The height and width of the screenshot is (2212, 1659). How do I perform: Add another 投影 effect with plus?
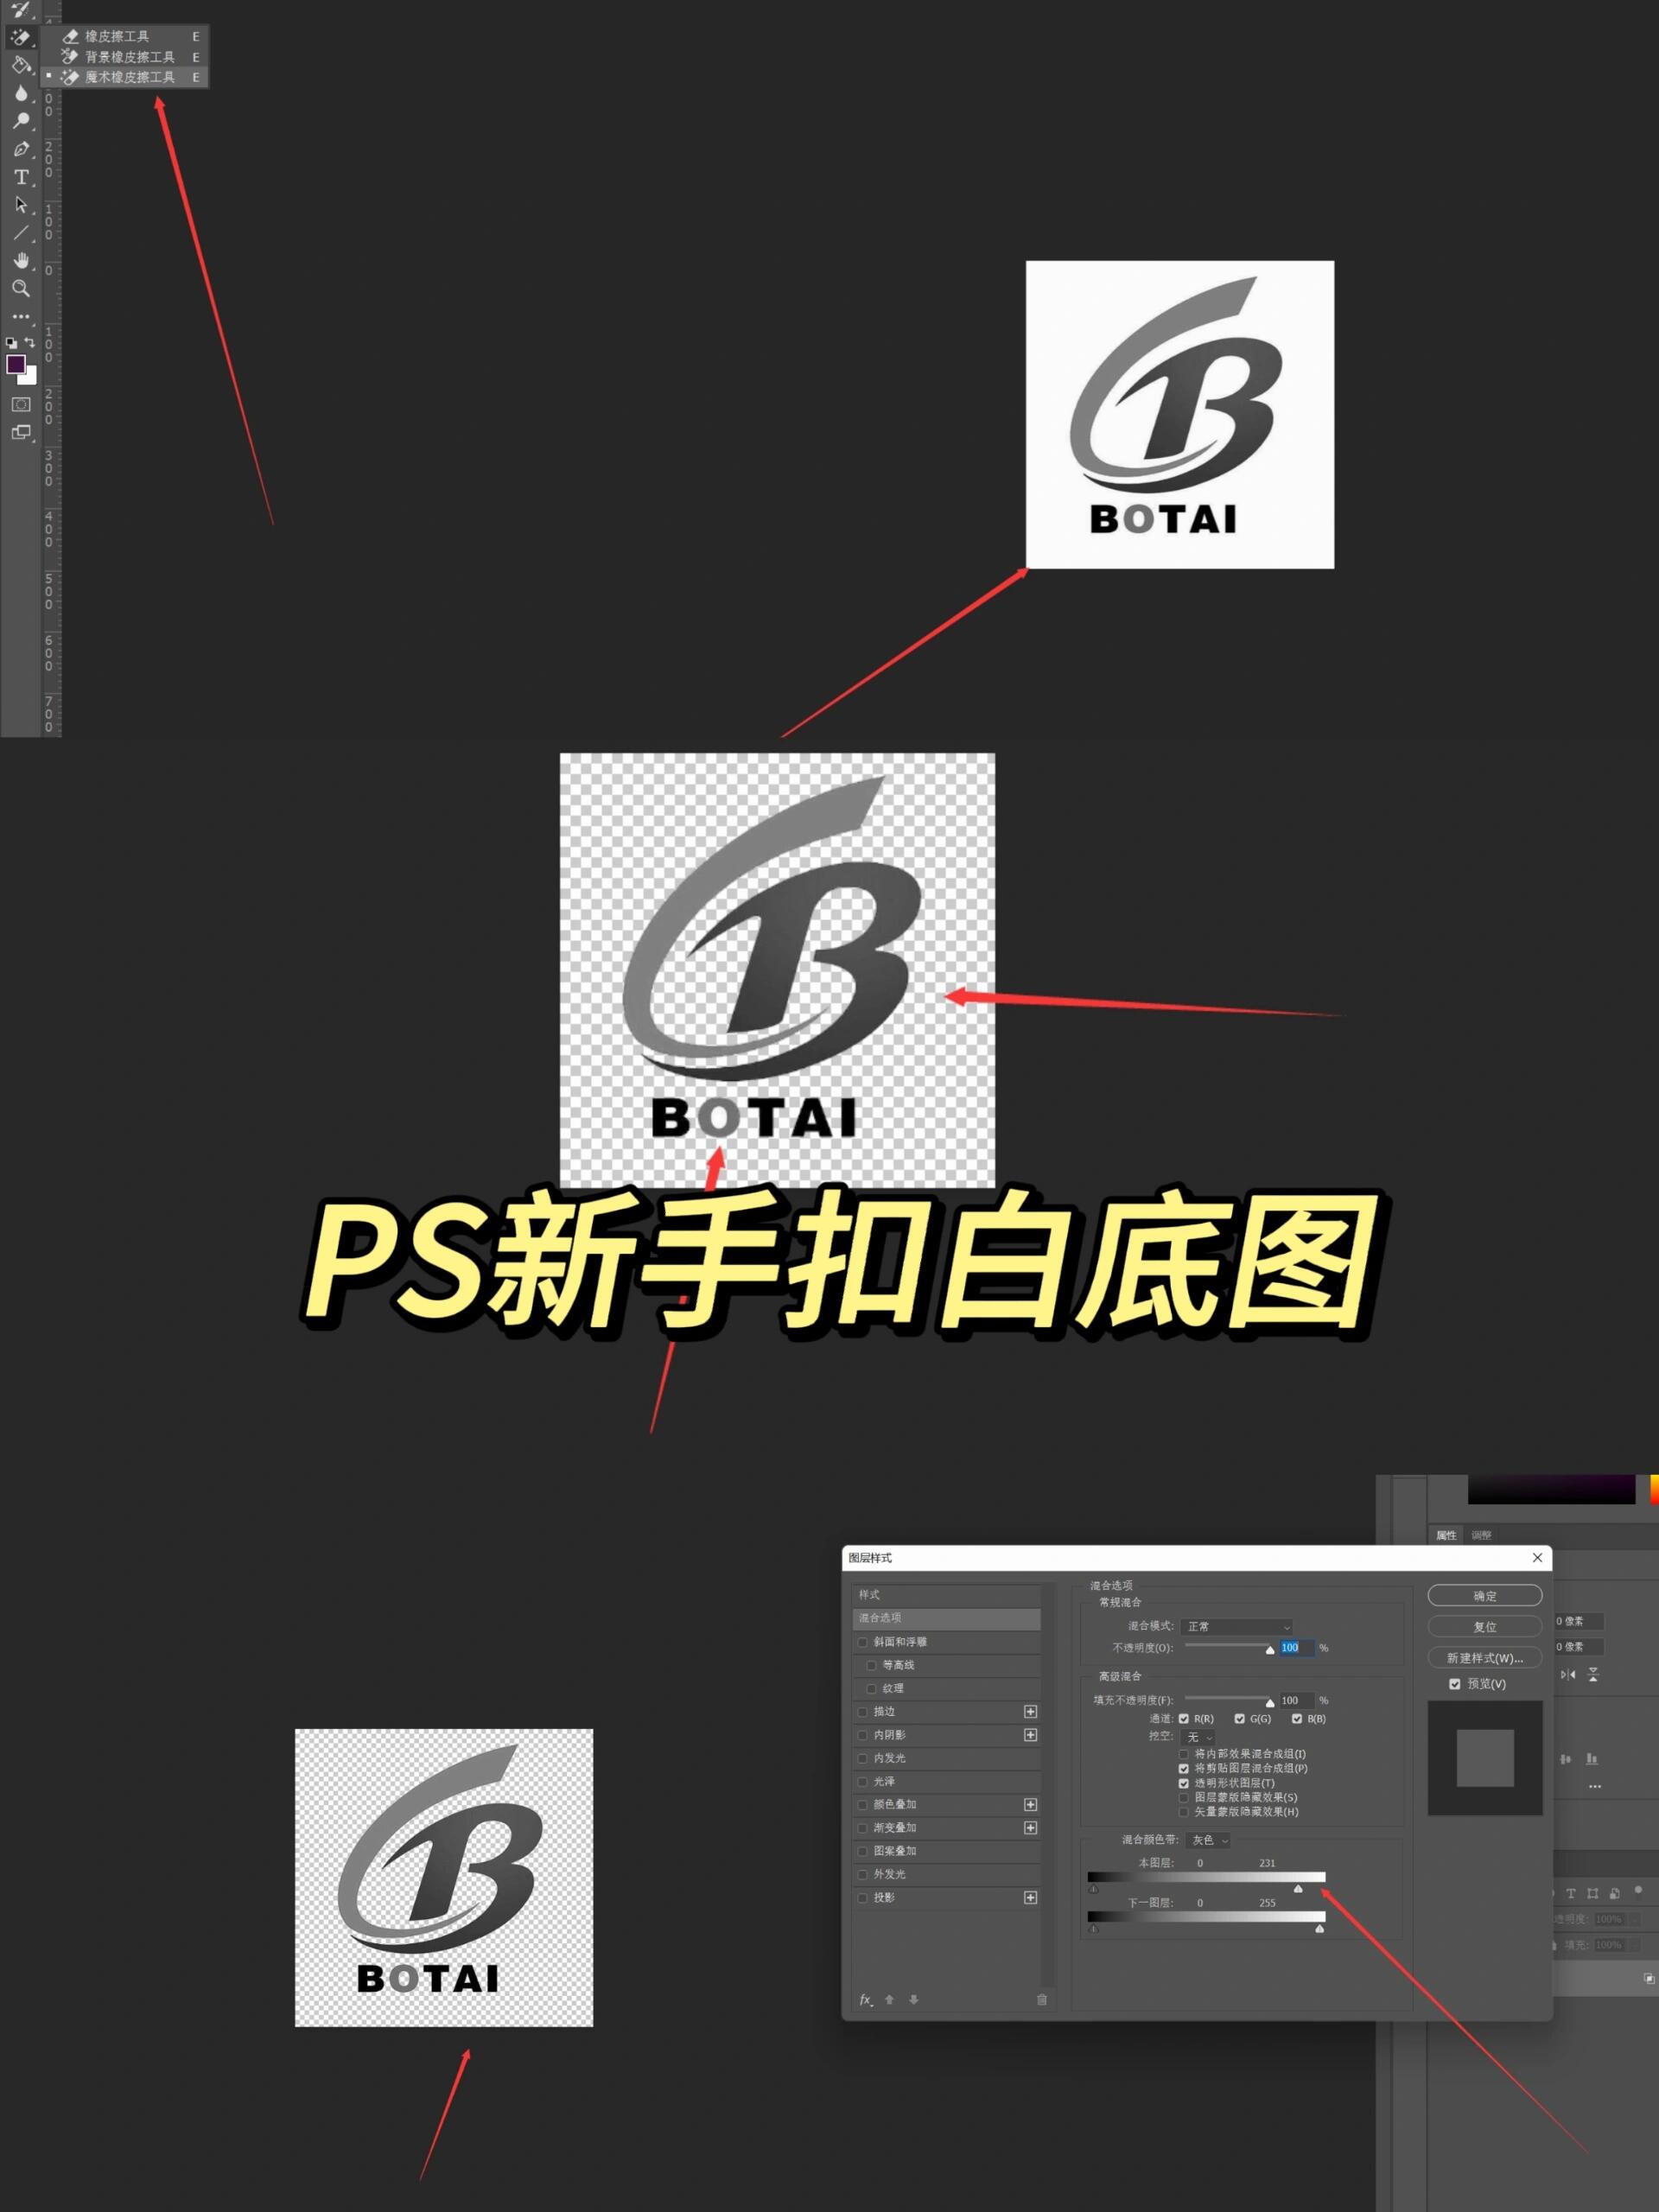pos(1030,1897)
